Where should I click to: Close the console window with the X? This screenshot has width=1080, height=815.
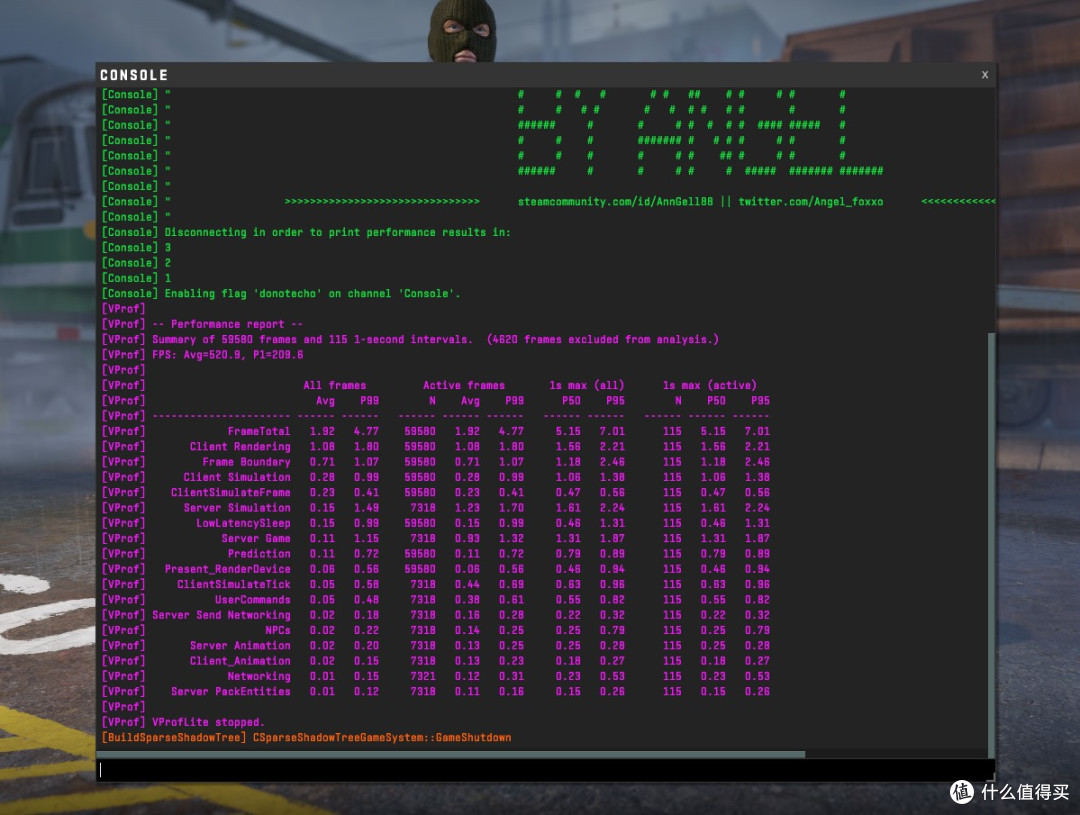[x=984, y=74]
